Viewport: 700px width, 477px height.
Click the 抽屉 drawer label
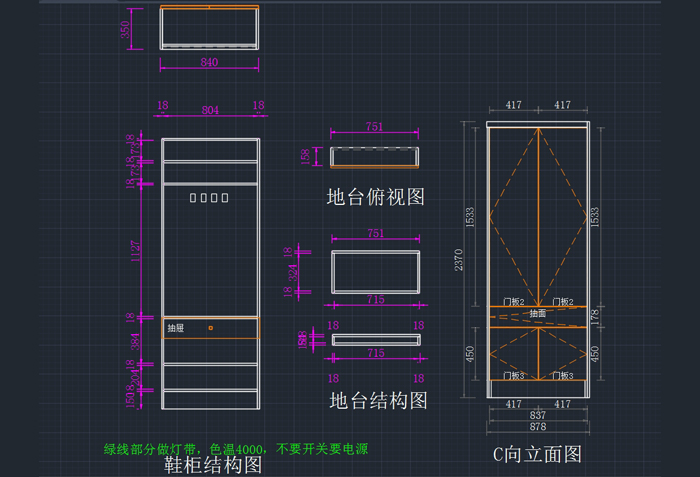pos(175,328)
